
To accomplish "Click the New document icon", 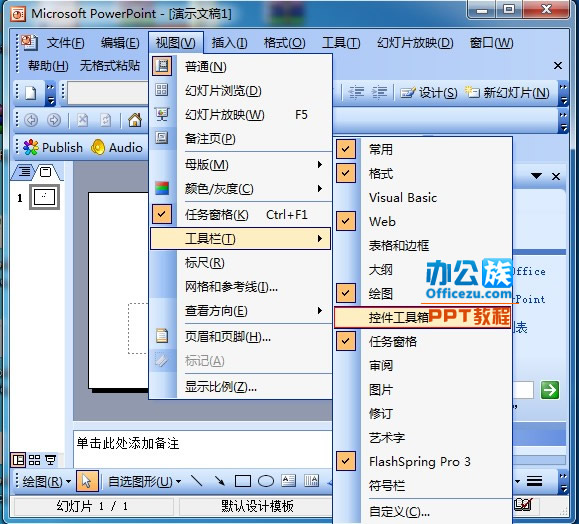I will click(31, 93).
